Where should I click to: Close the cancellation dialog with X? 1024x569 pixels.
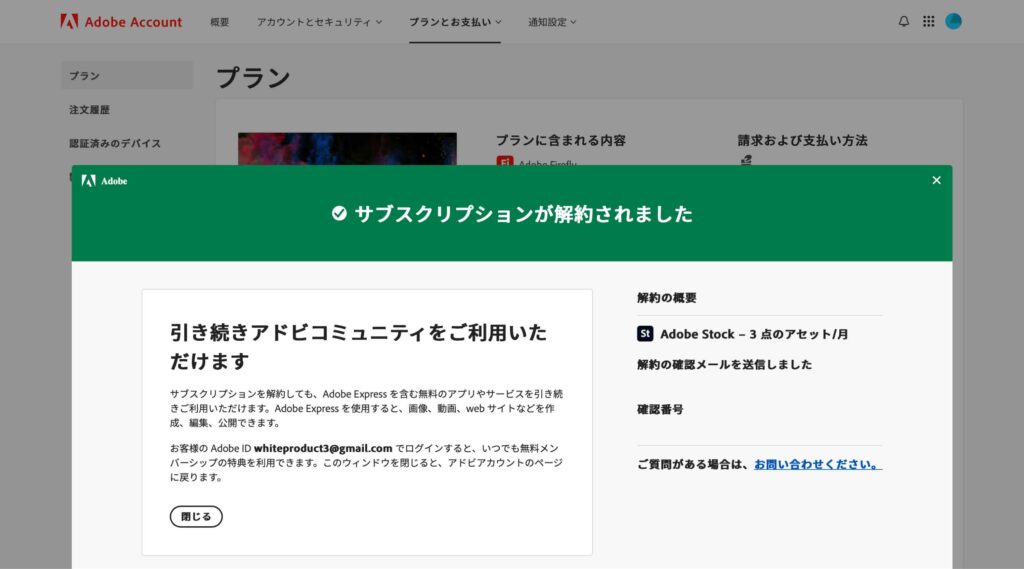pos(936,180)
